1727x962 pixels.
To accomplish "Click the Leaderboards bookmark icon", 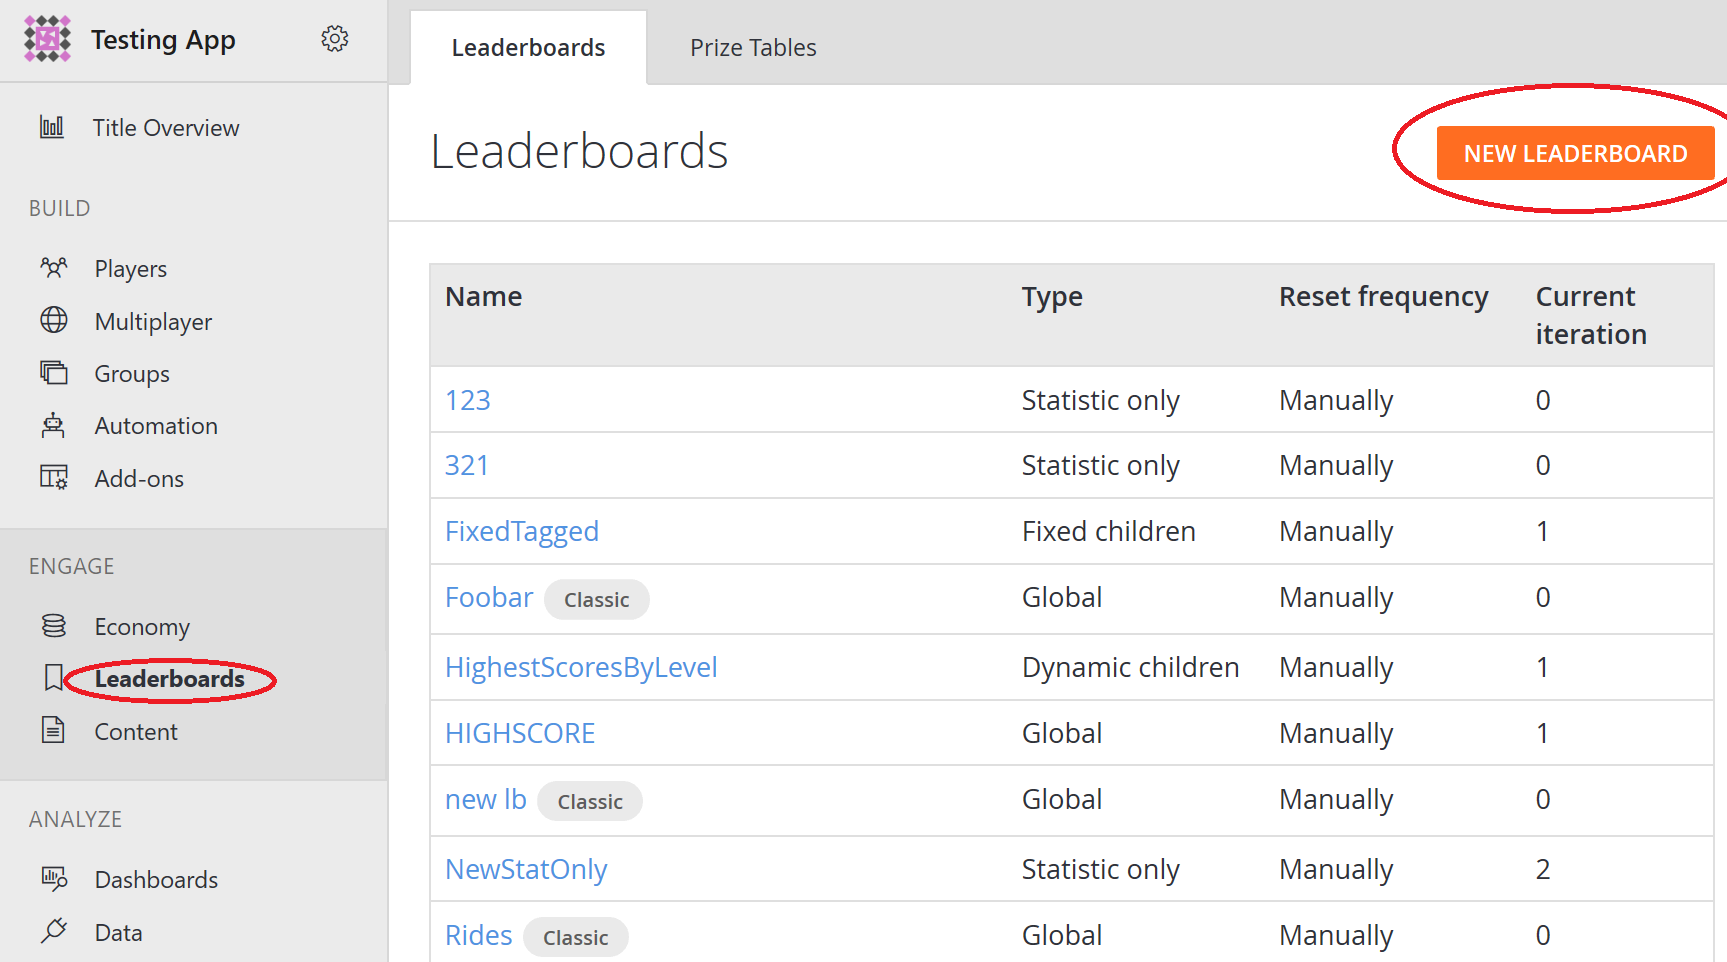I will 54,678.
